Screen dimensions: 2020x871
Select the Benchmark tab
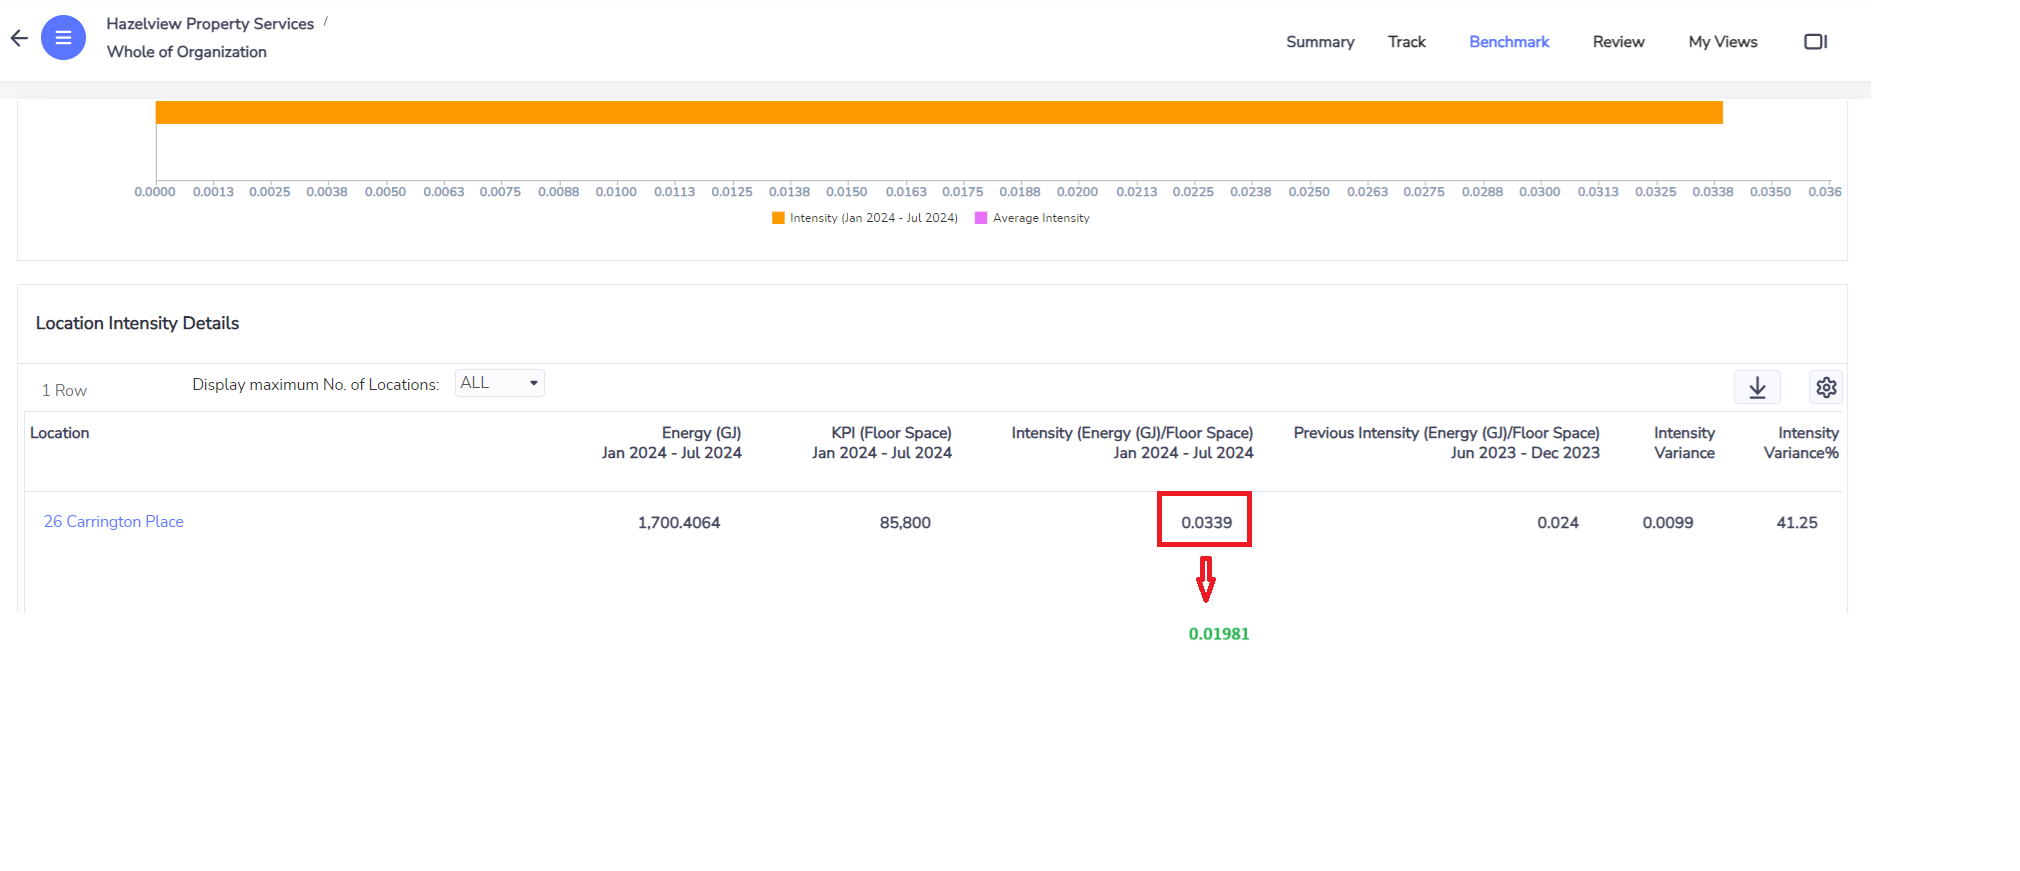tap(1508, 42)
